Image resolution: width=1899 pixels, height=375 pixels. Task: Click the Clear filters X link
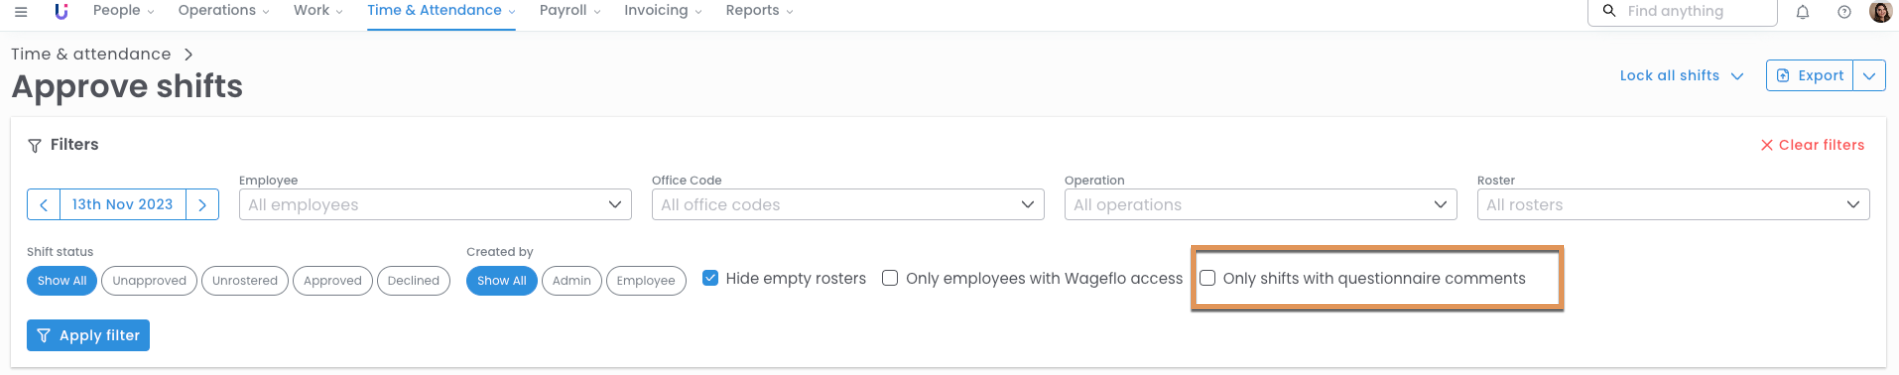1812,145
